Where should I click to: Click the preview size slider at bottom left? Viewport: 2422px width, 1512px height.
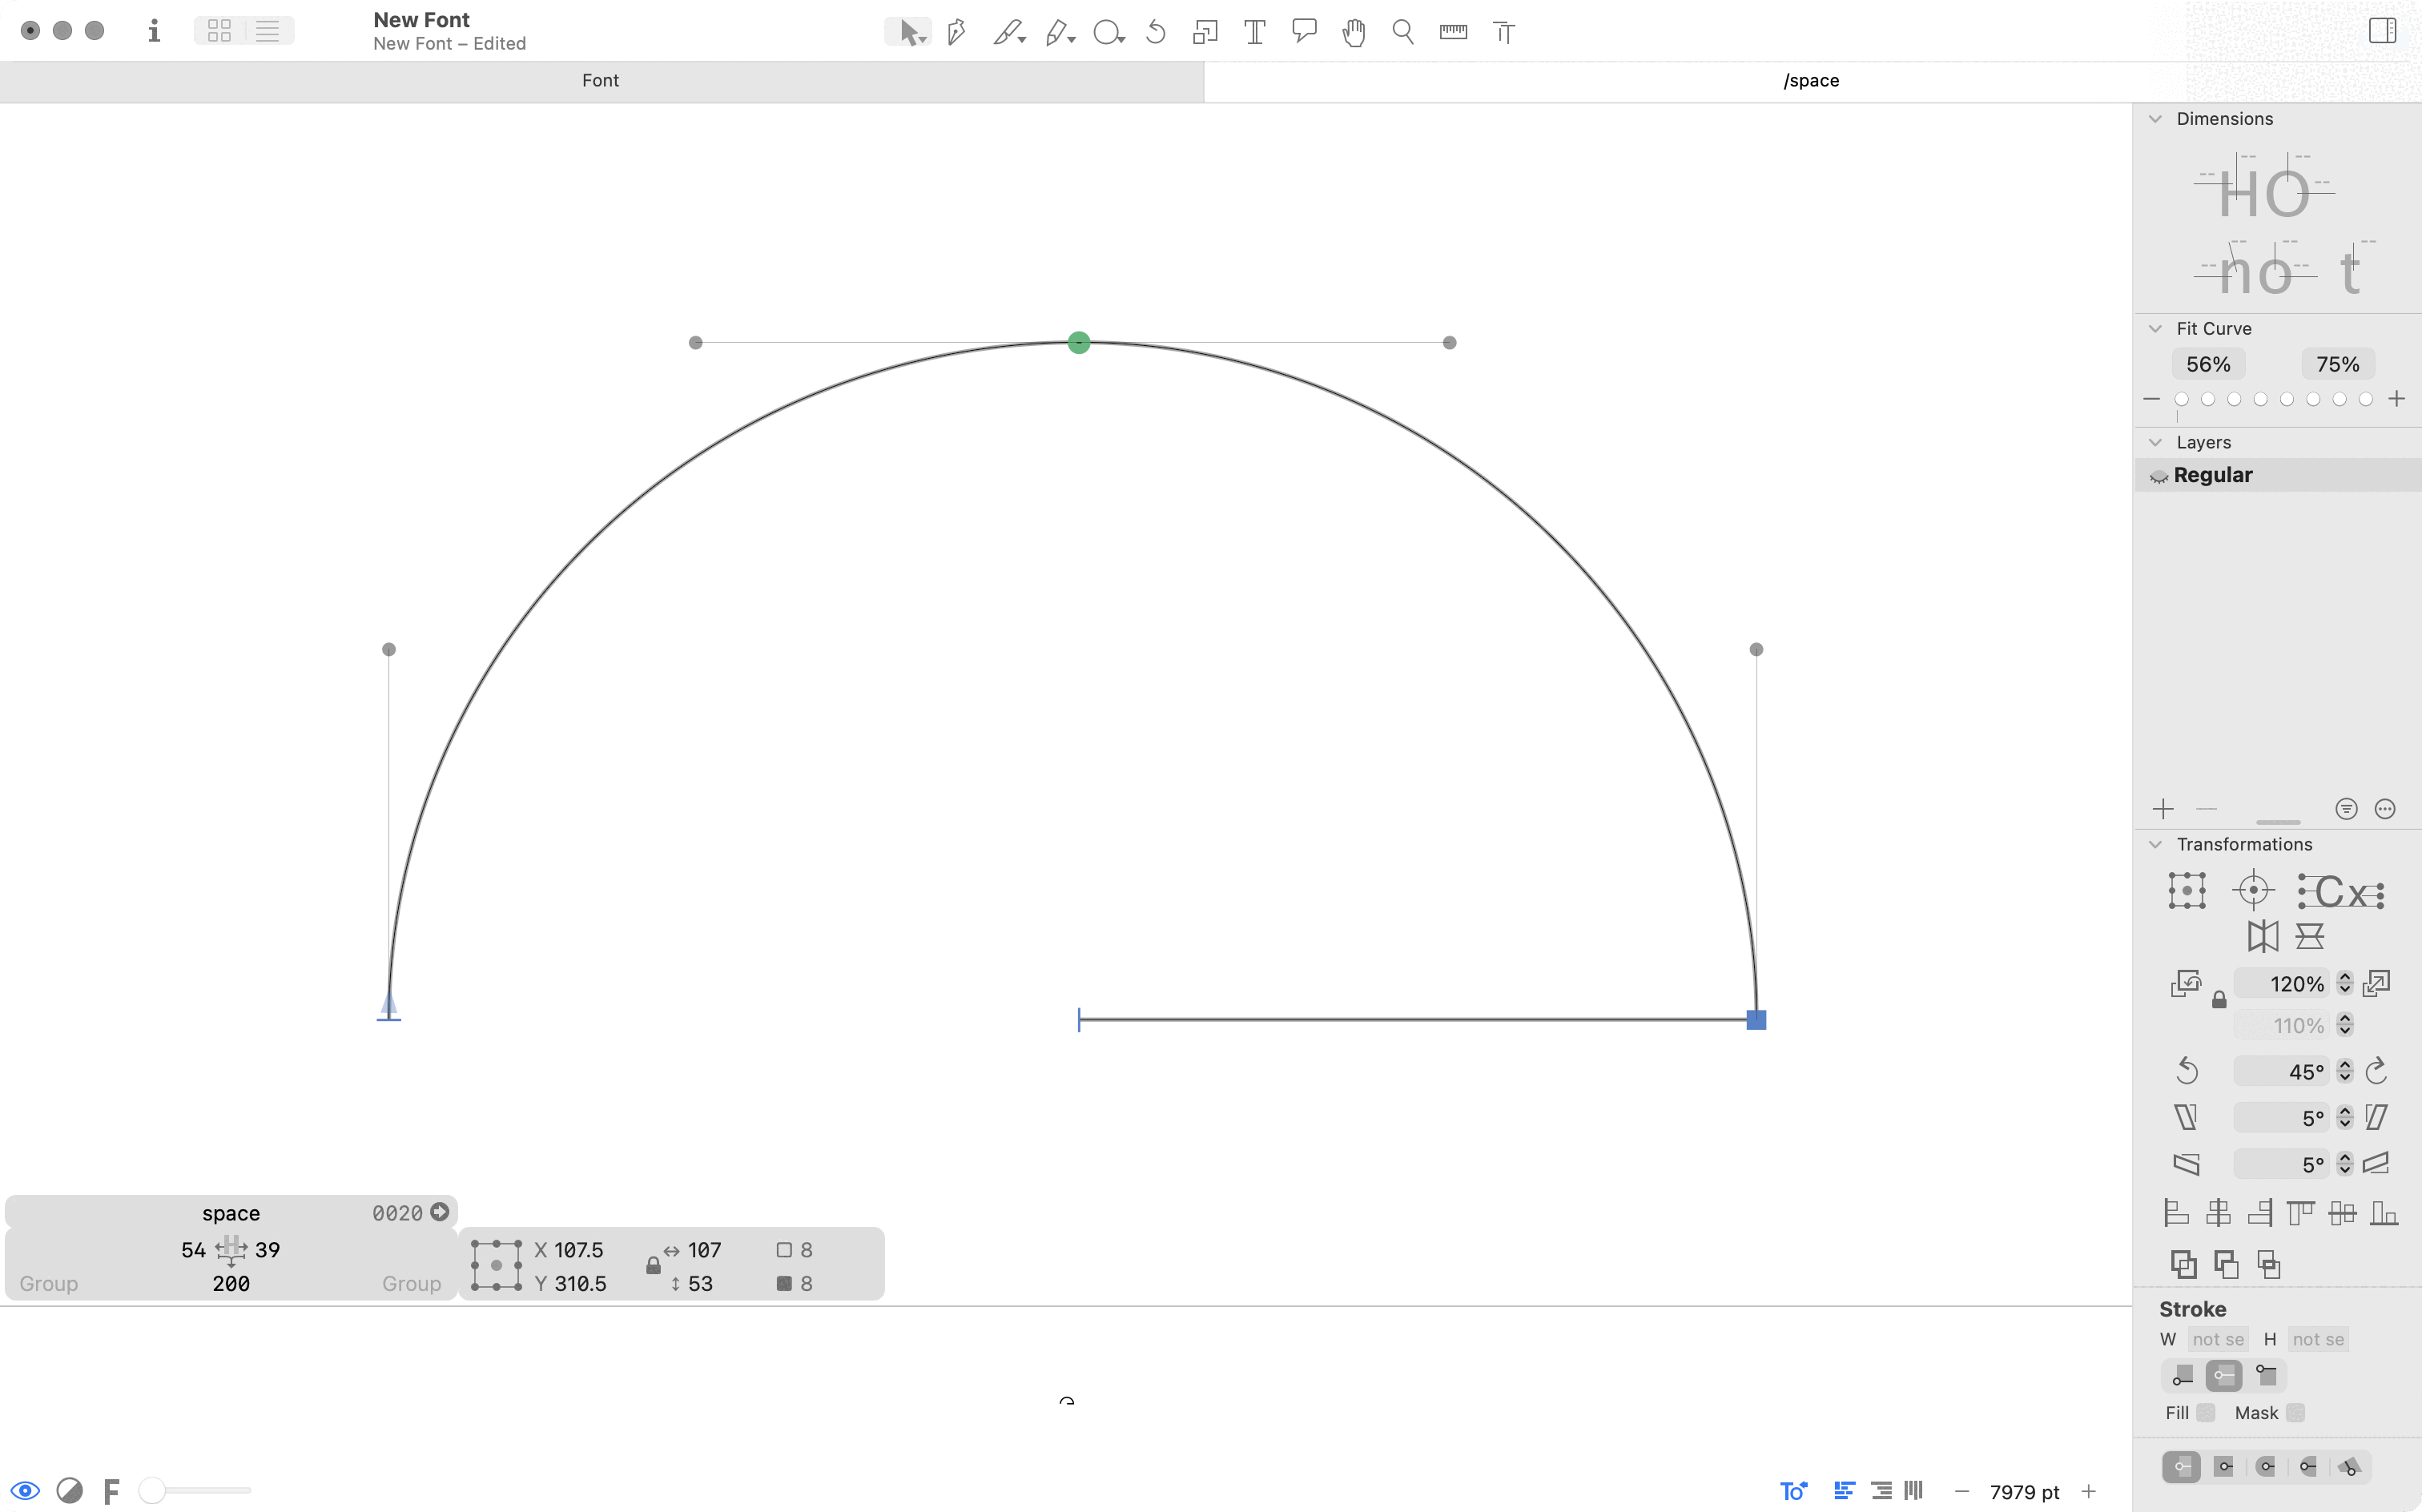click(x=196, y=1491)
